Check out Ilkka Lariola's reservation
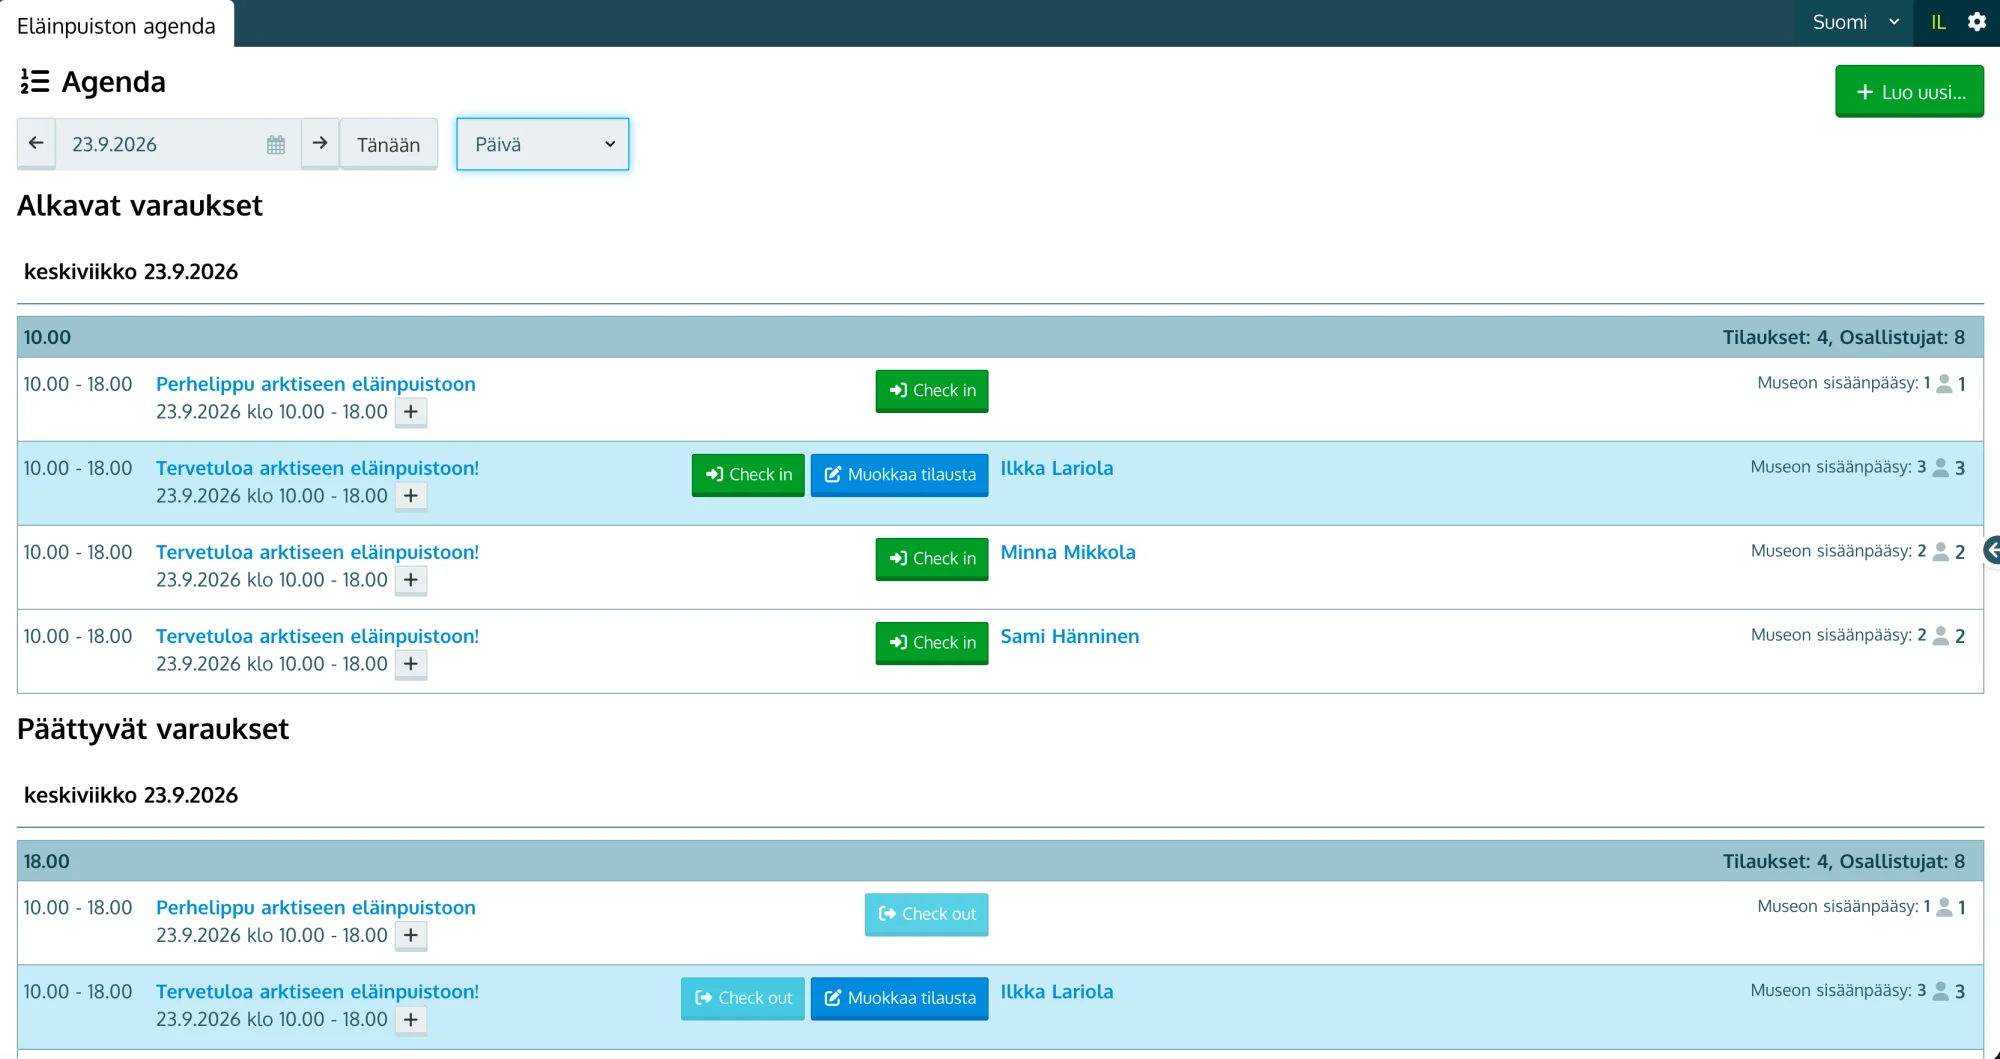Screen dimensions: 2000x1059 click(x=742, y=998)
